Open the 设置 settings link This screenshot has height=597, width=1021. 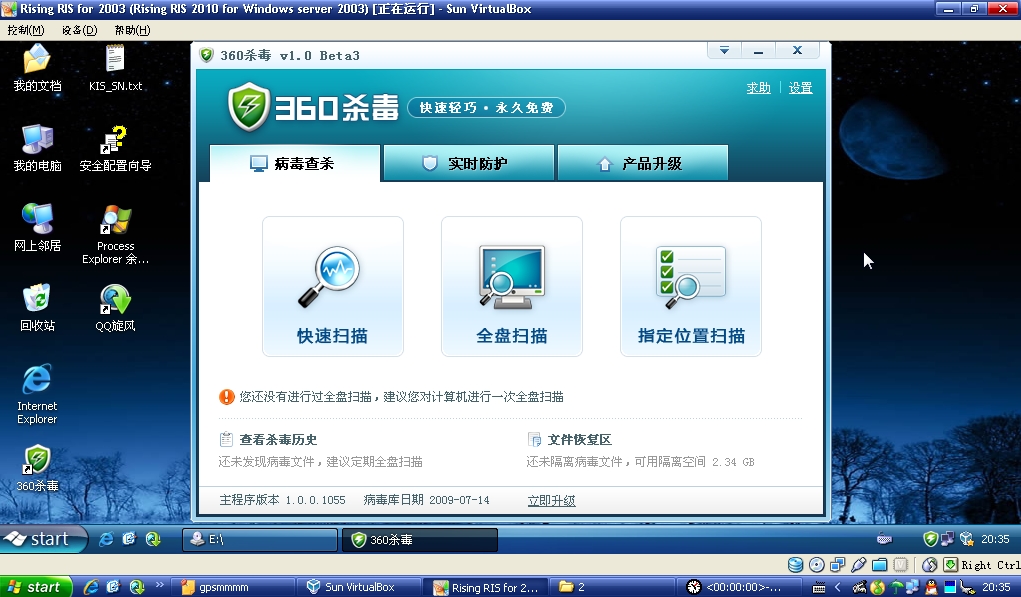tap(800, 88)
